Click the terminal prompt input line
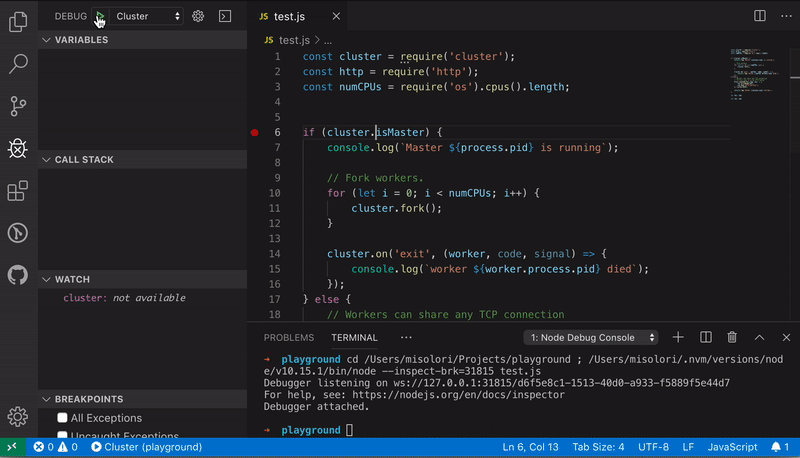The width and height of the screenshot is (800, 458). coord(349,430)
